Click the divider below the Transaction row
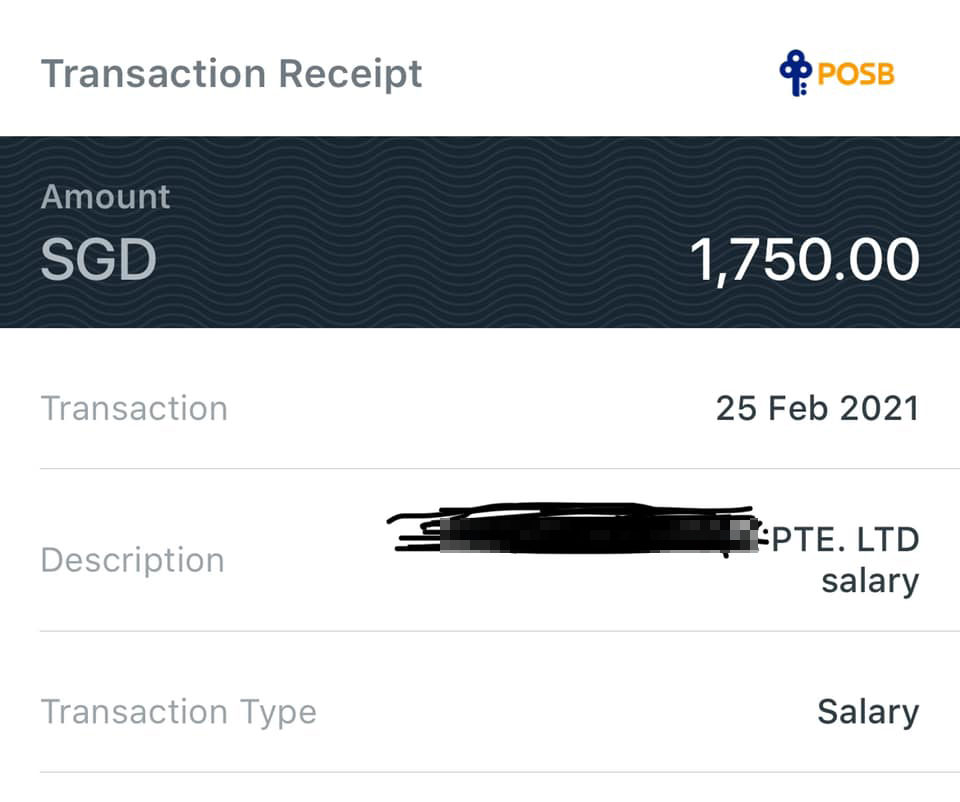This screenshot has width=960, height=802. tap(480, 468)
